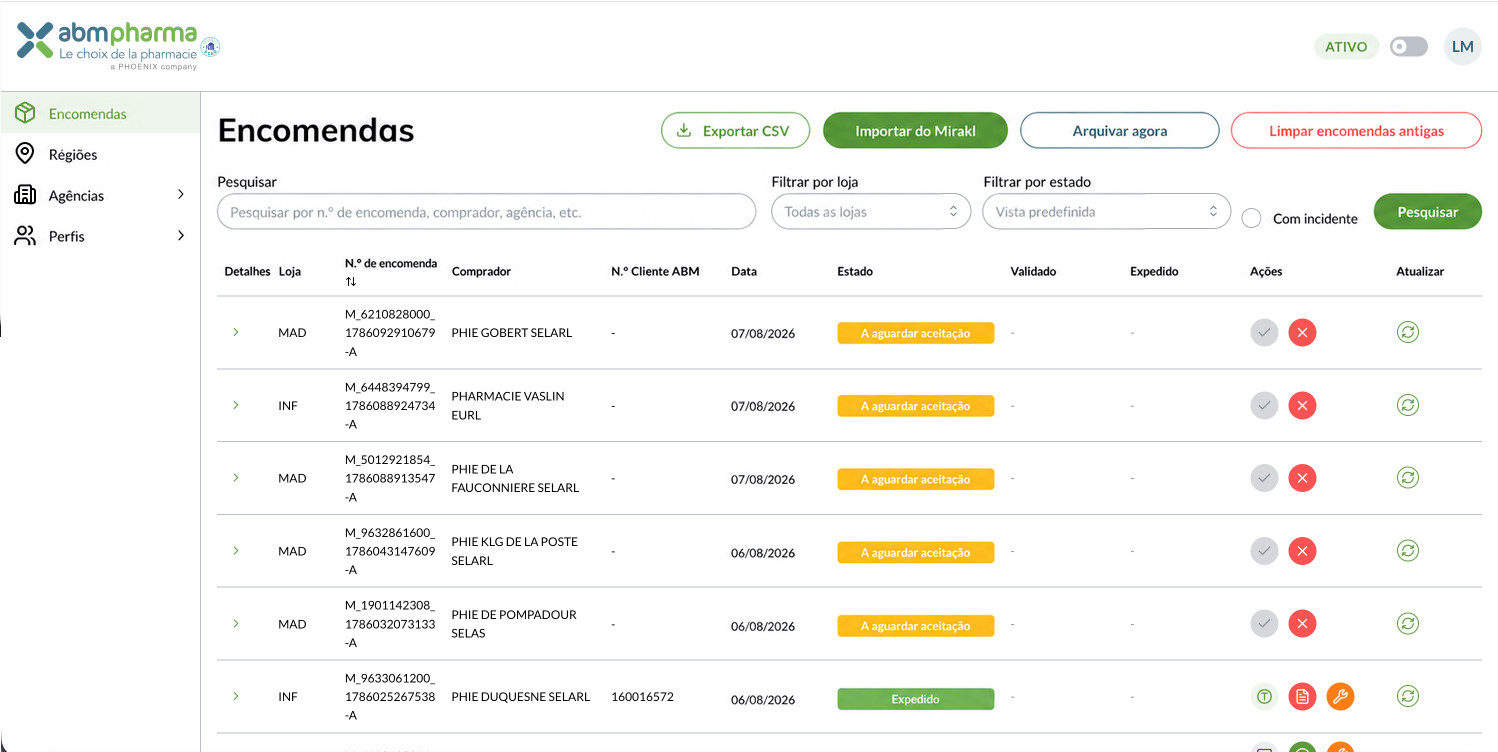Refresh the PHIE DE LA FAUCONNIERE order
This screenshot has width=1498, height=752.
tap(1408, 479)
